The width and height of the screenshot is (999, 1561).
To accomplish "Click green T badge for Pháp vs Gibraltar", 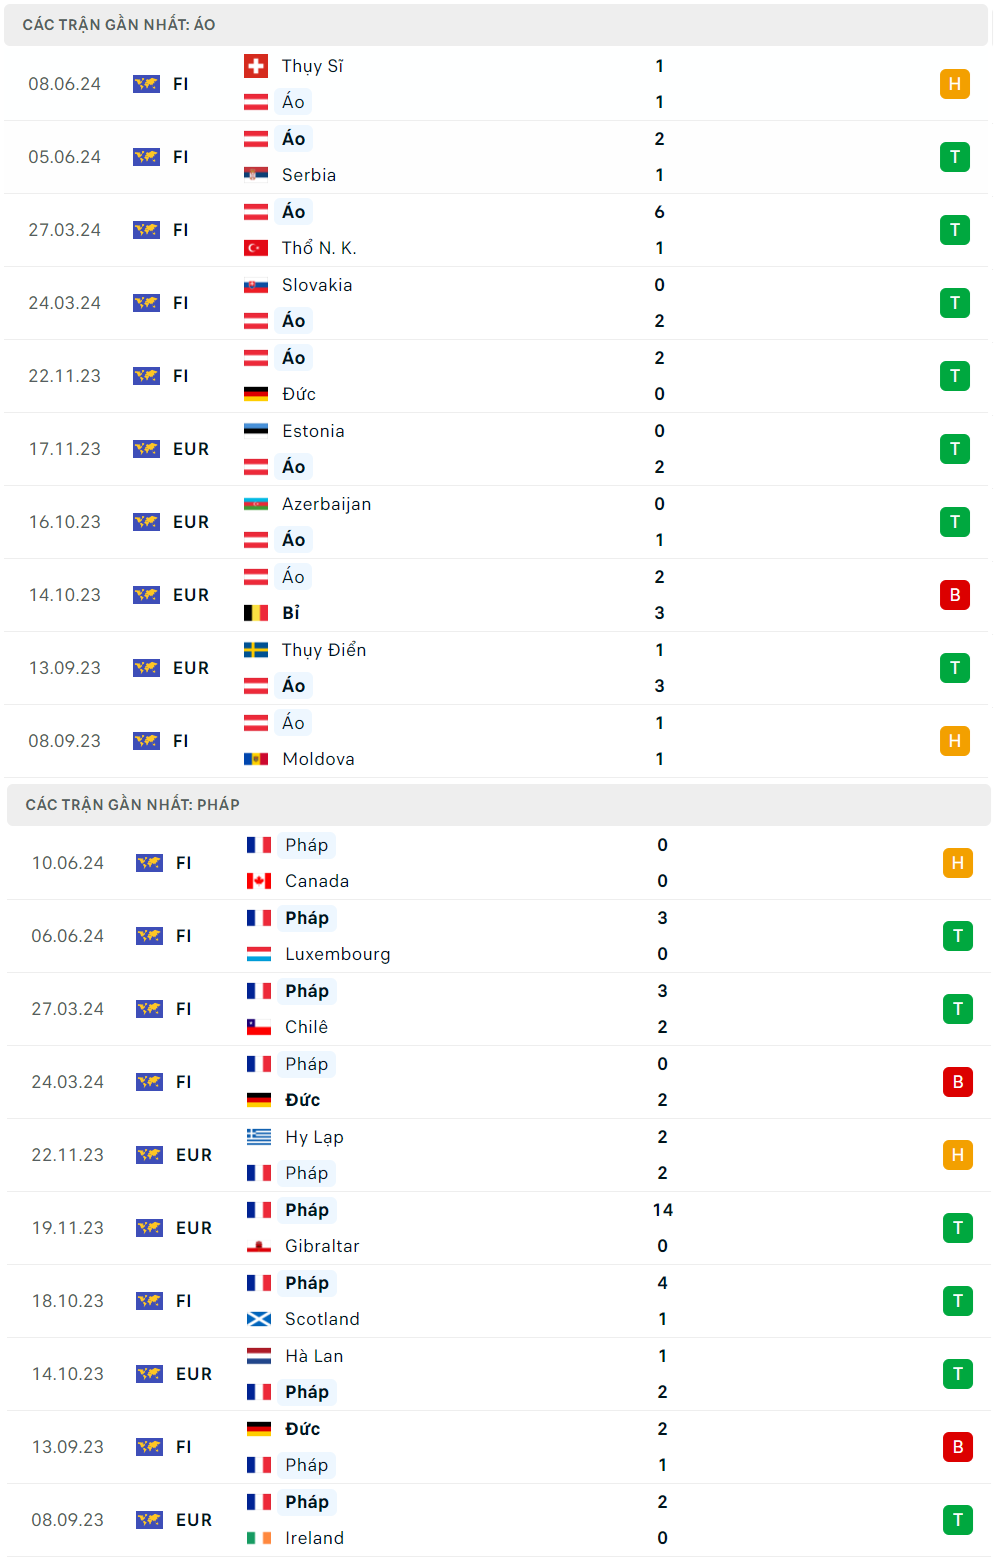I will [x=957, y=1228].
